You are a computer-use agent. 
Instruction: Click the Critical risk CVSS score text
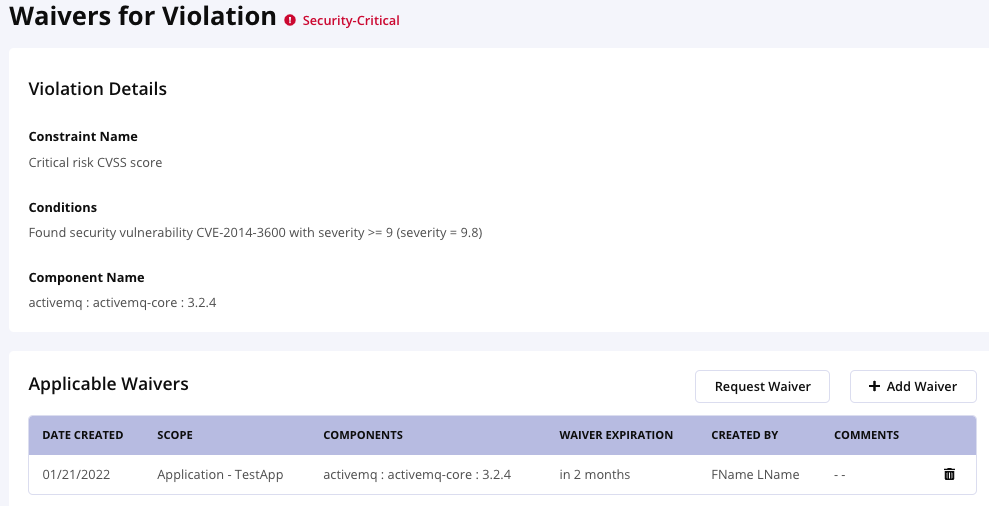[x=95, y=162]
